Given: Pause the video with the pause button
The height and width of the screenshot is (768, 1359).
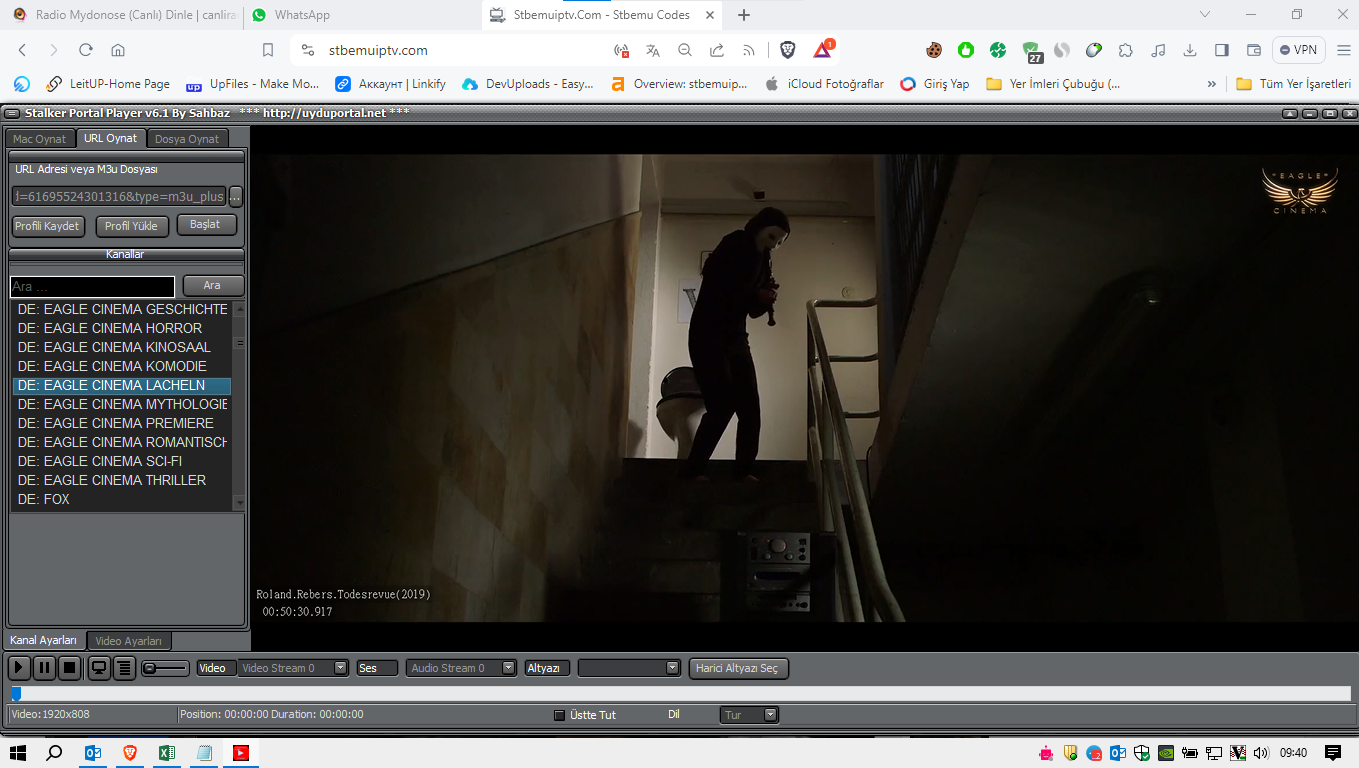Looking at the screenshot, I should [x=44, y=668].
